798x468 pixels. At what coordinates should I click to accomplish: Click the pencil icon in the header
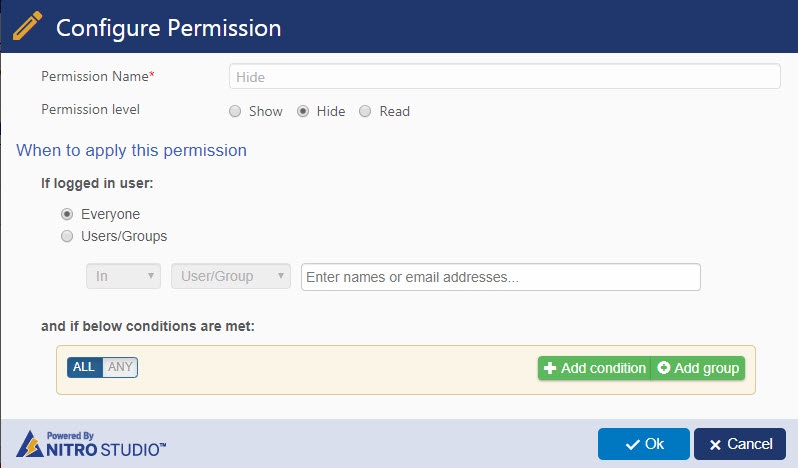pos(29,26)
